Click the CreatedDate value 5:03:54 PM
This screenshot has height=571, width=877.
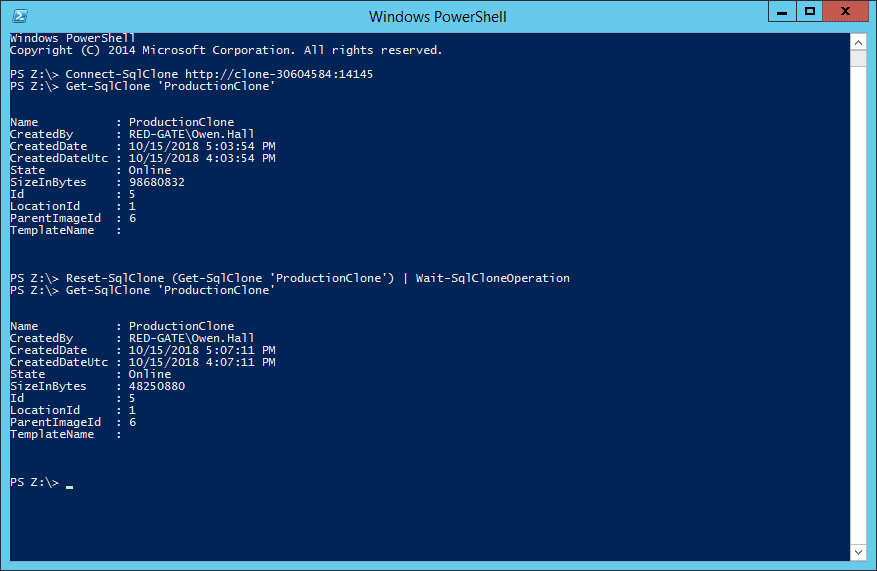pos(241,146)
